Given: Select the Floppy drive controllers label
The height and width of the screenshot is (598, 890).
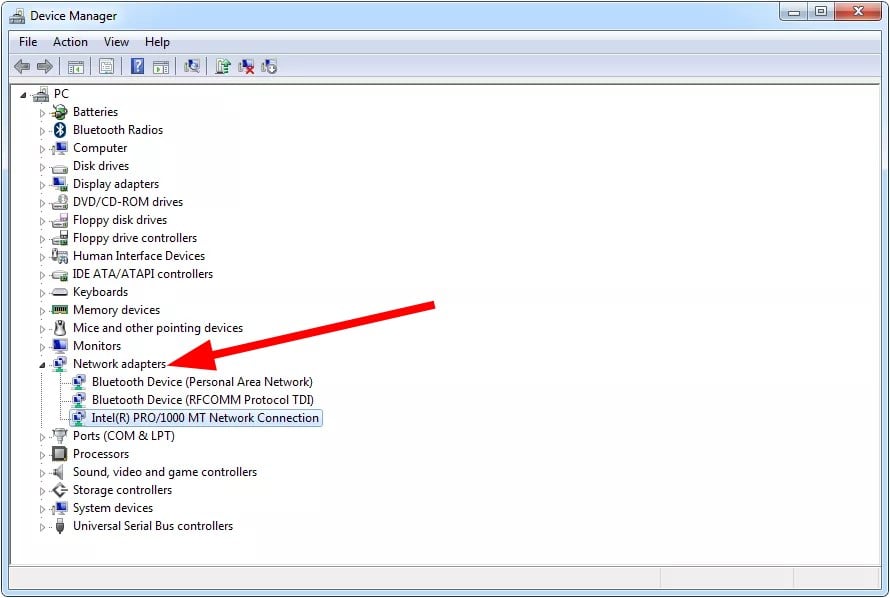Looking at the screenshot, I should [x=135, y=238].
